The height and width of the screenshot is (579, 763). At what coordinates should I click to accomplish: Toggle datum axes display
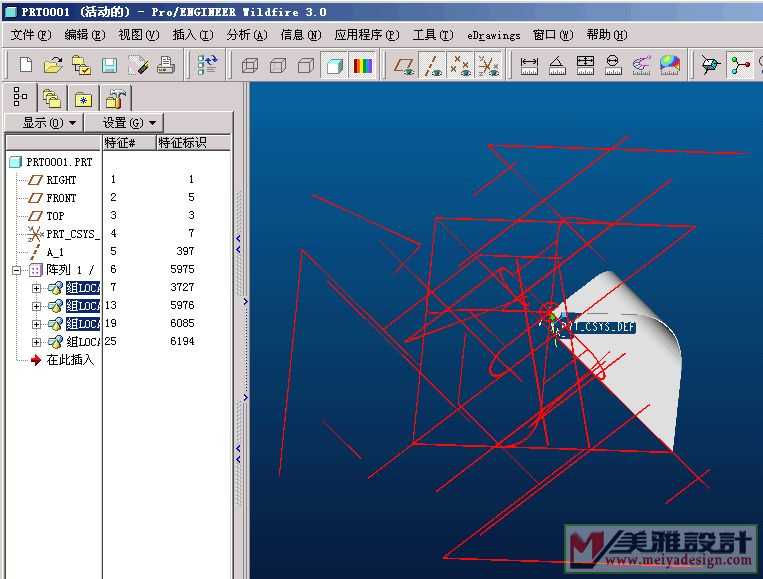pos(432,65)
